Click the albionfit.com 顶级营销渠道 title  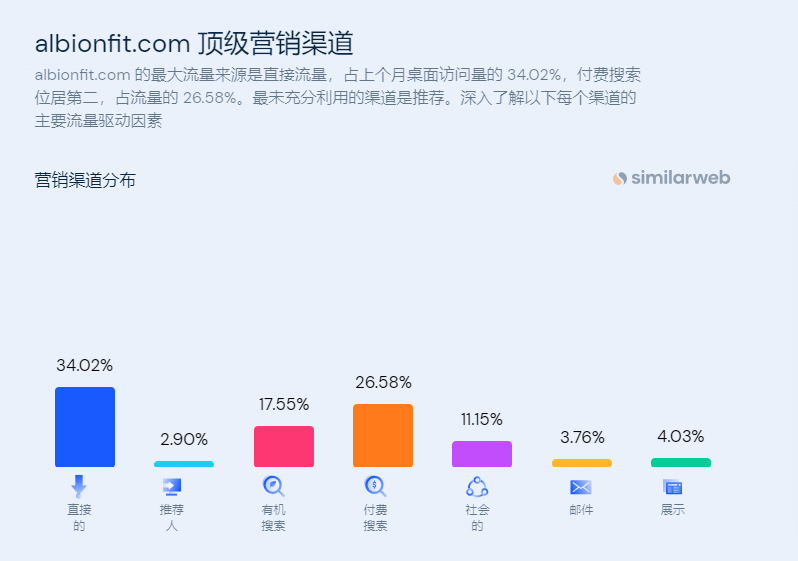[194, 44]
